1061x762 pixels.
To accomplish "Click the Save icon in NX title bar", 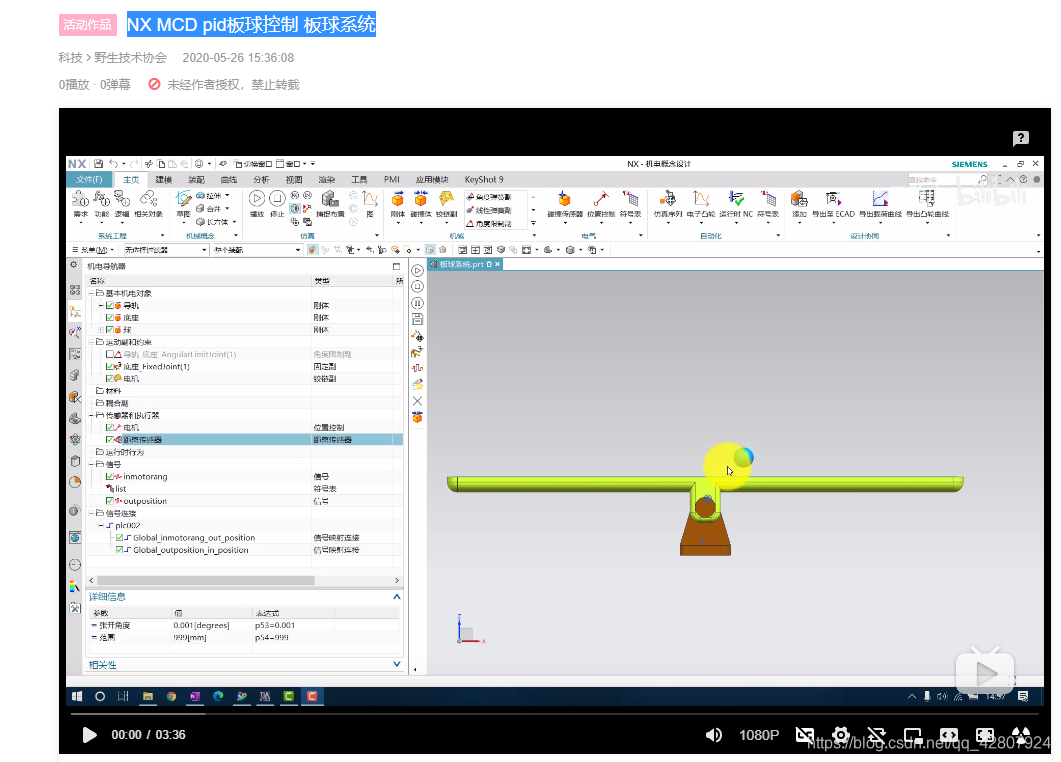I will point(99,164).
